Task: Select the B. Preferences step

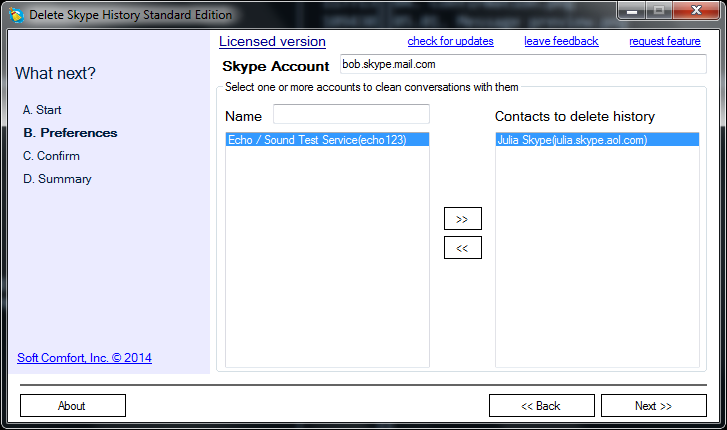Action: [x=70, y=133]
